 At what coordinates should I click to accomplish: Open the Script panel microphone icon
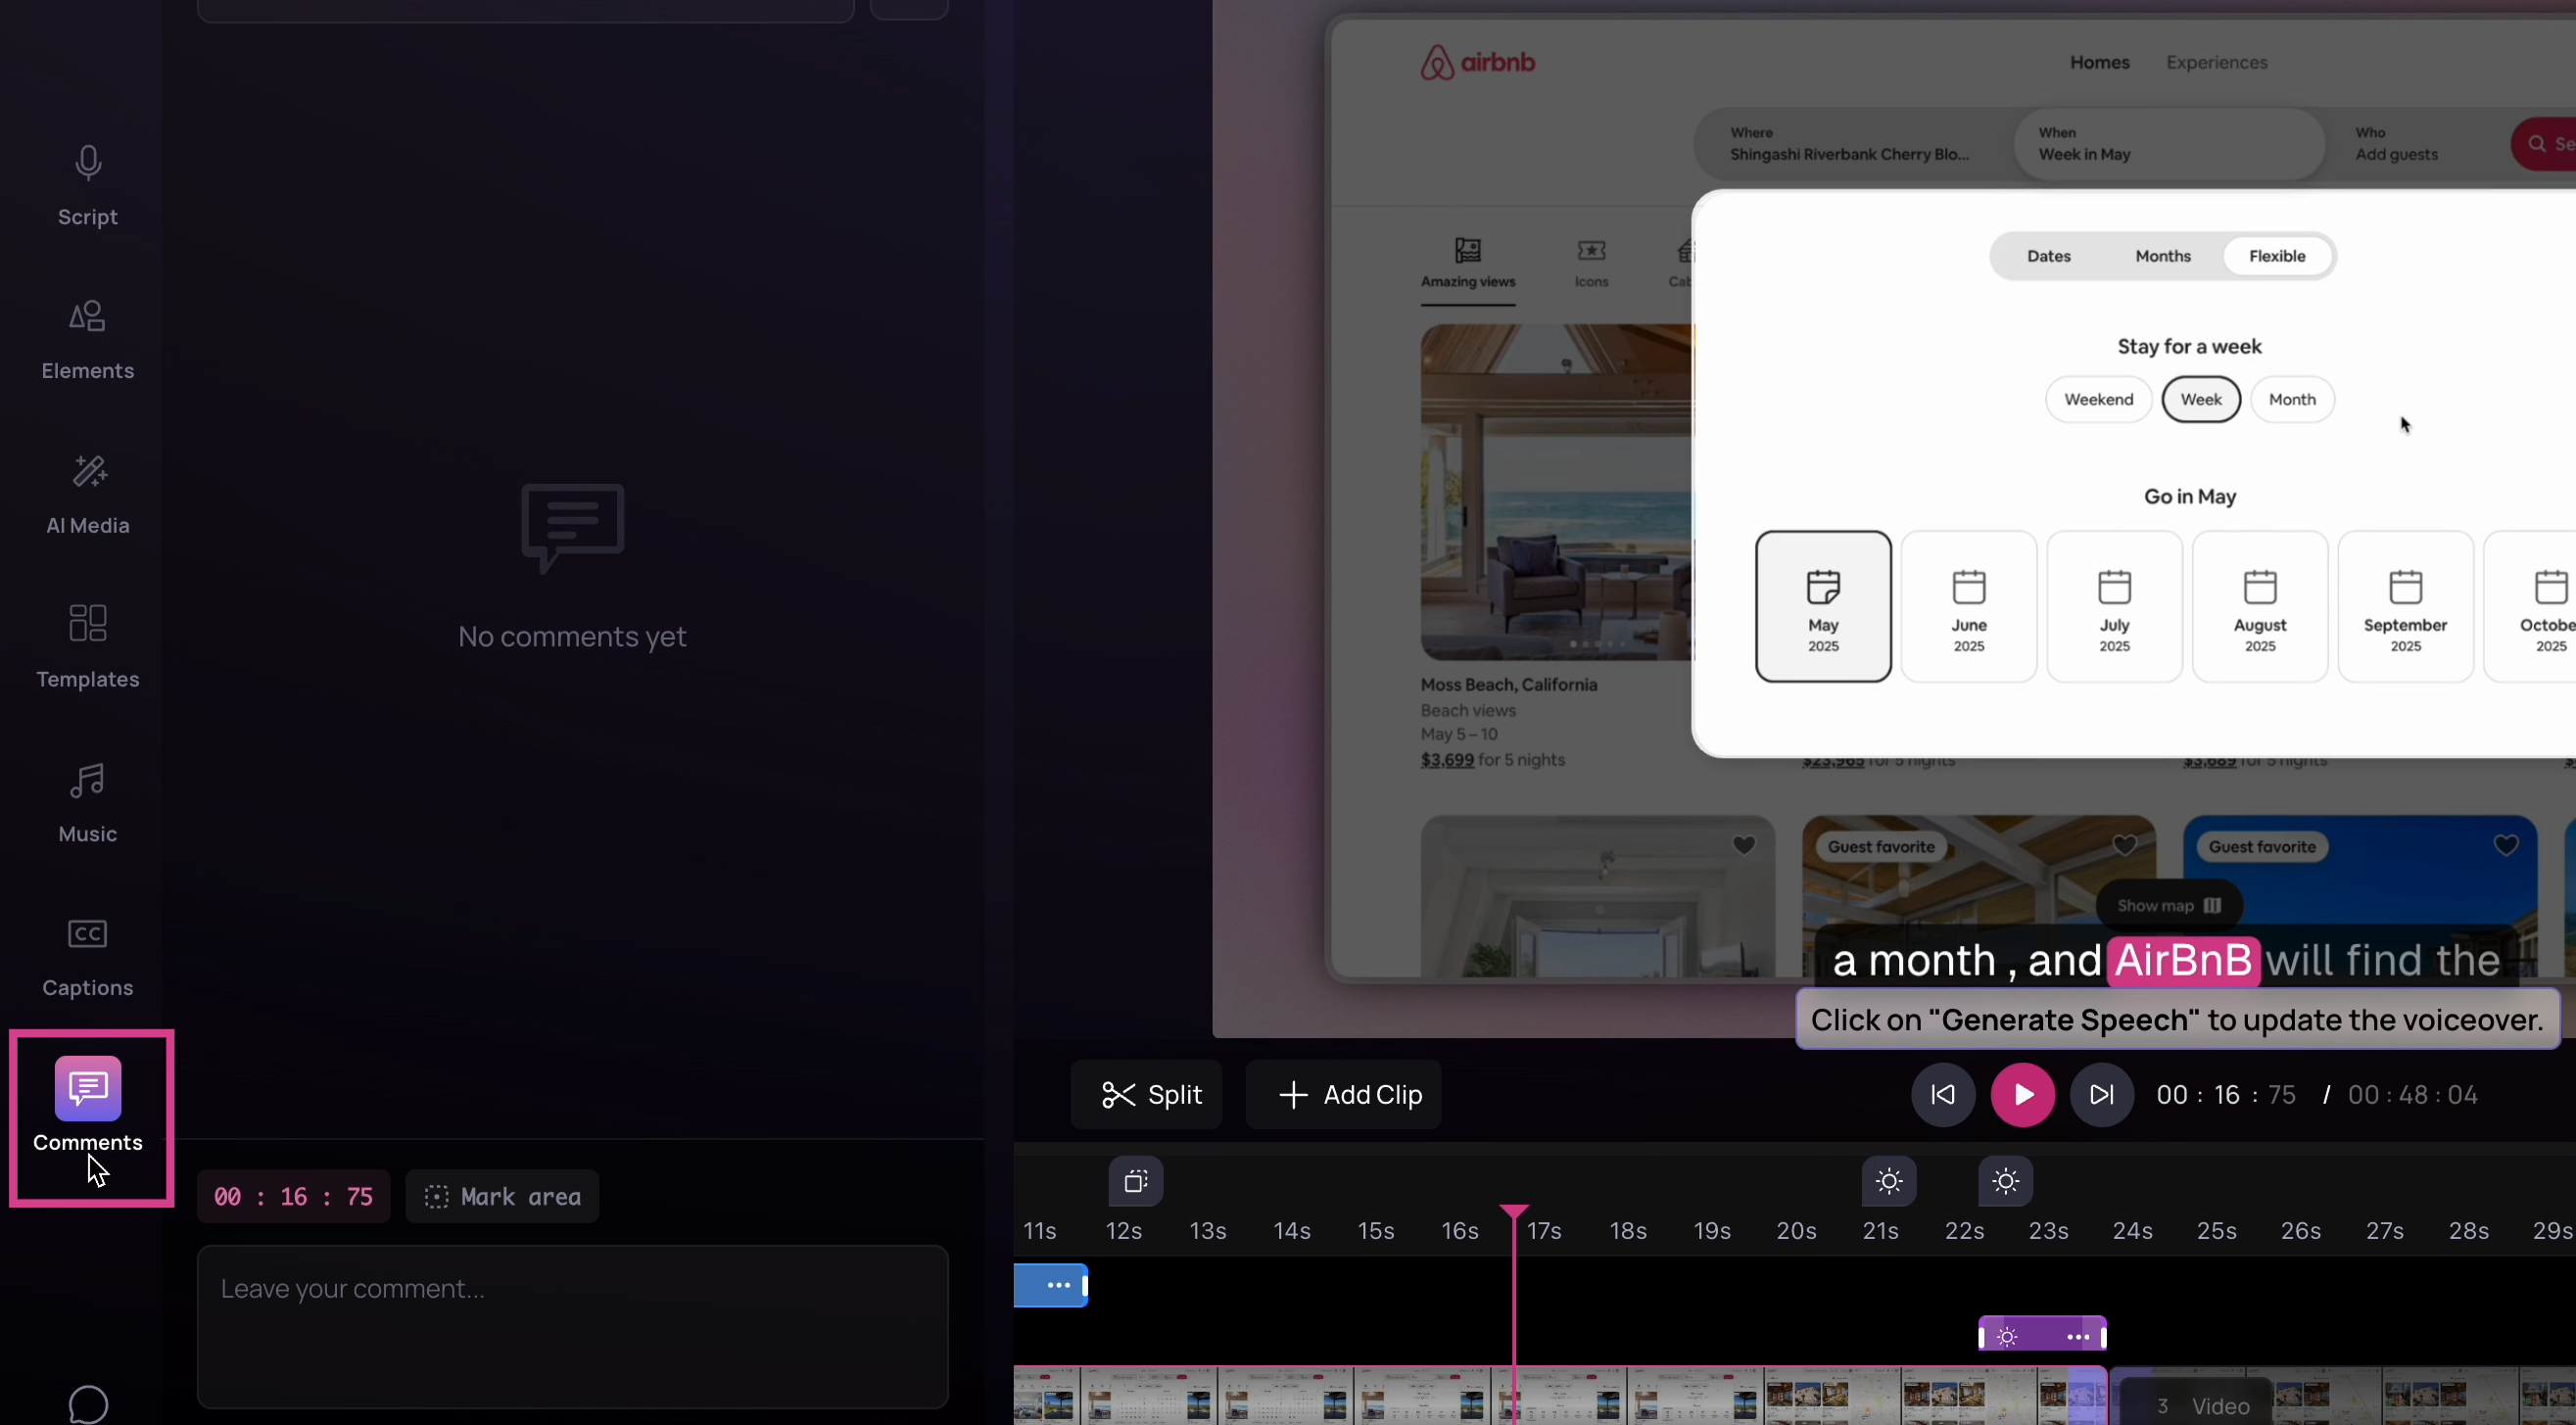coord(88,163)
